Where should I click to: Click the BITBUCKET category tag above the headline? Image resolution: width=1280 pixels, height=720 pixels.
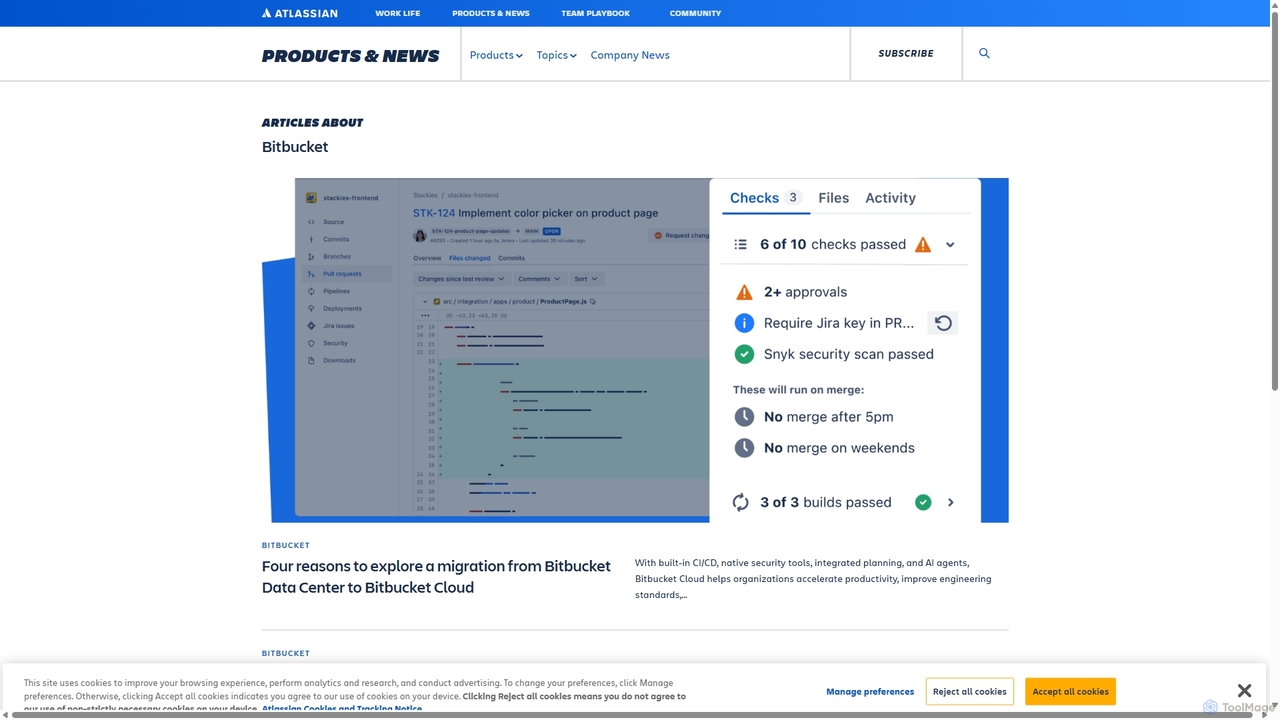coord(286,545)
